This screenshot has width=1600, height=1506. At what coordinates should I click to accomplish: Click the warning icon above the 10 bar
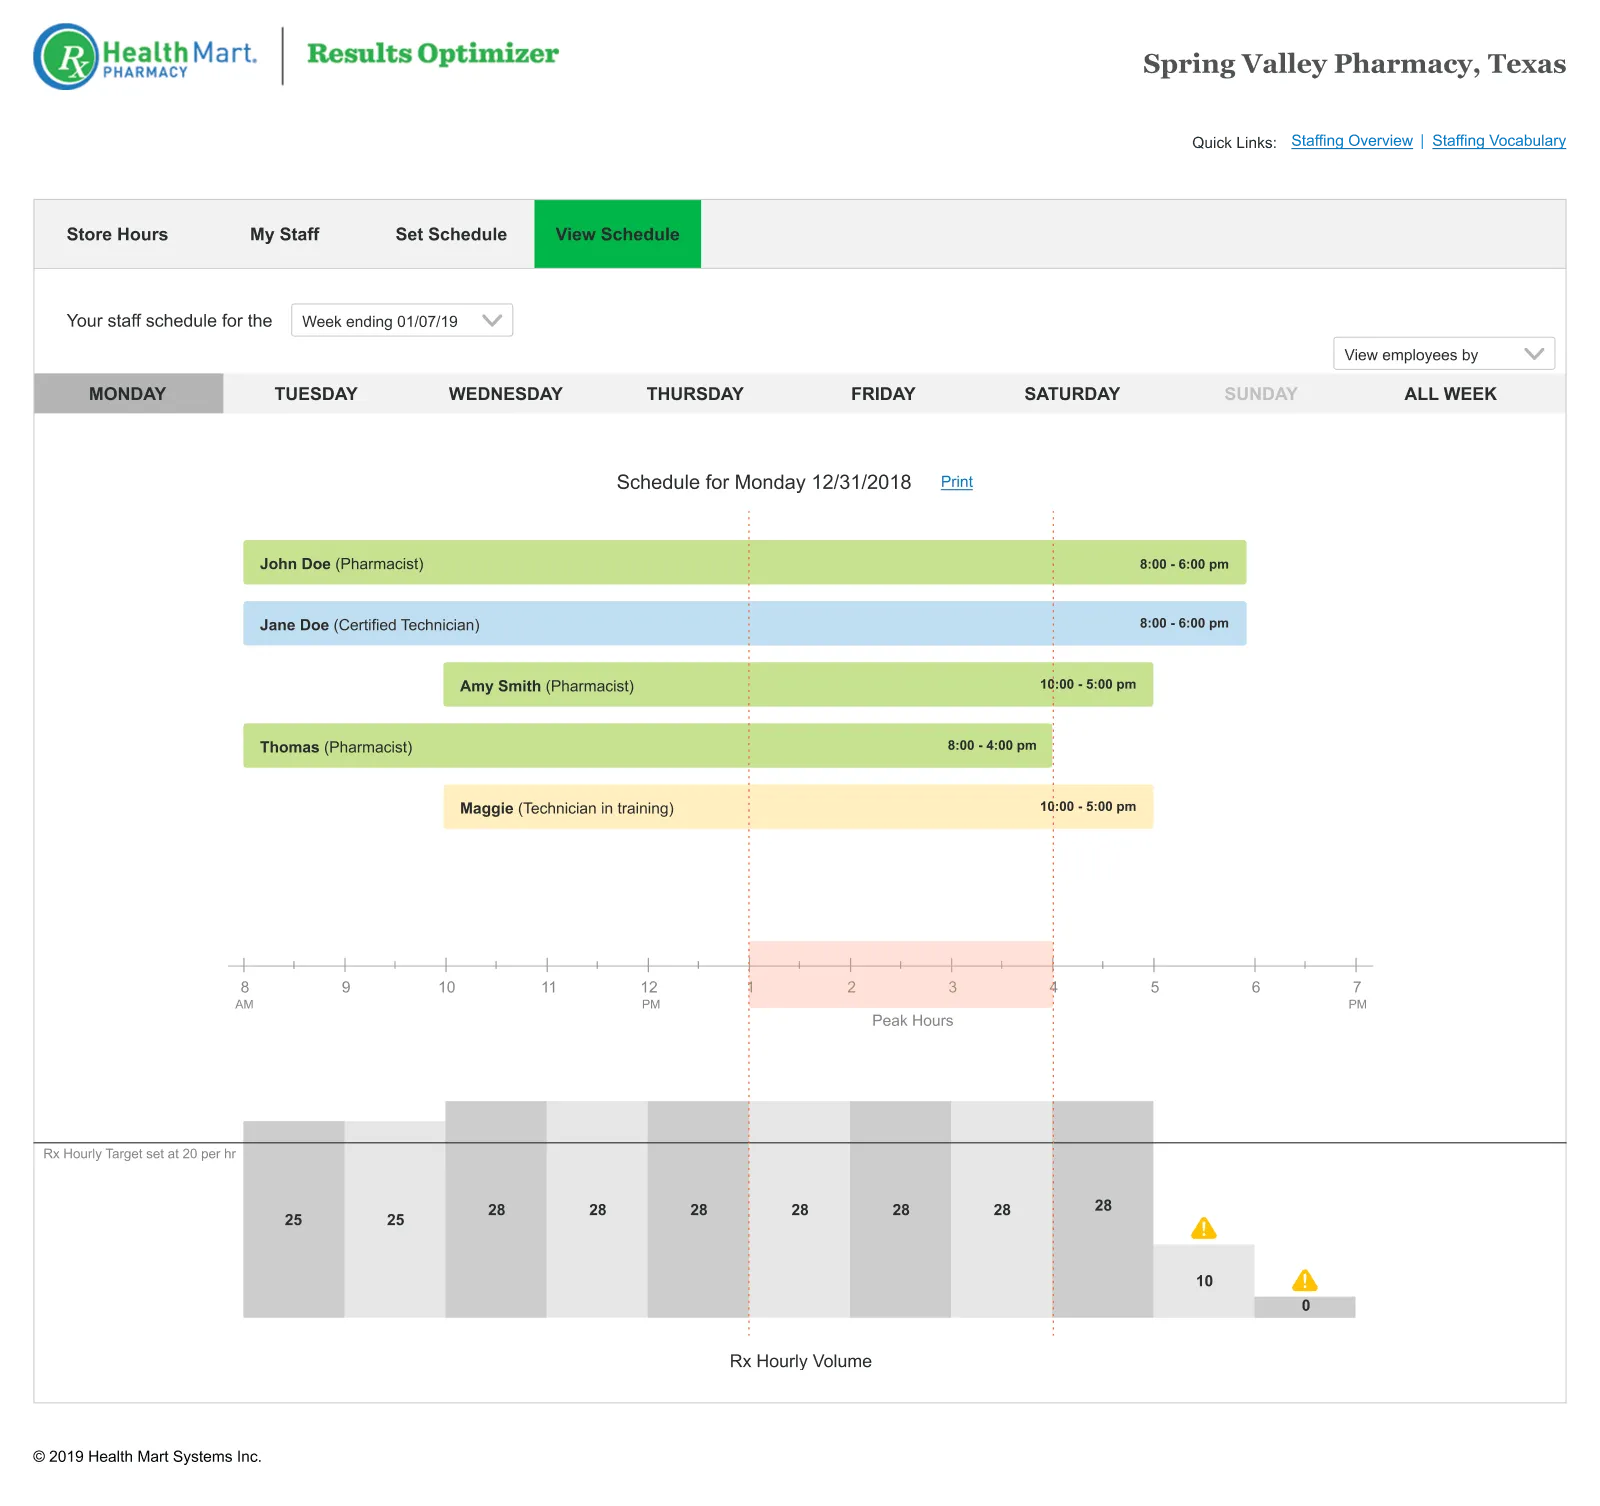tap(1204, 1228)
